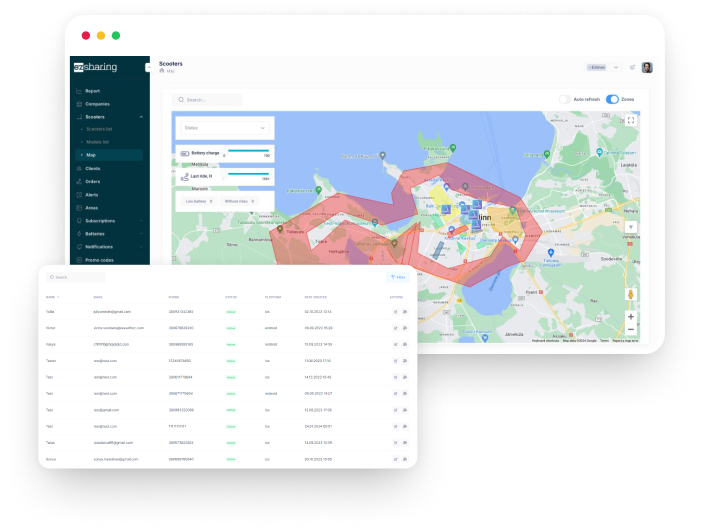Screen dimensions: 703x532
Task: Click the search field above the clients table
Action: click(76, 277)
